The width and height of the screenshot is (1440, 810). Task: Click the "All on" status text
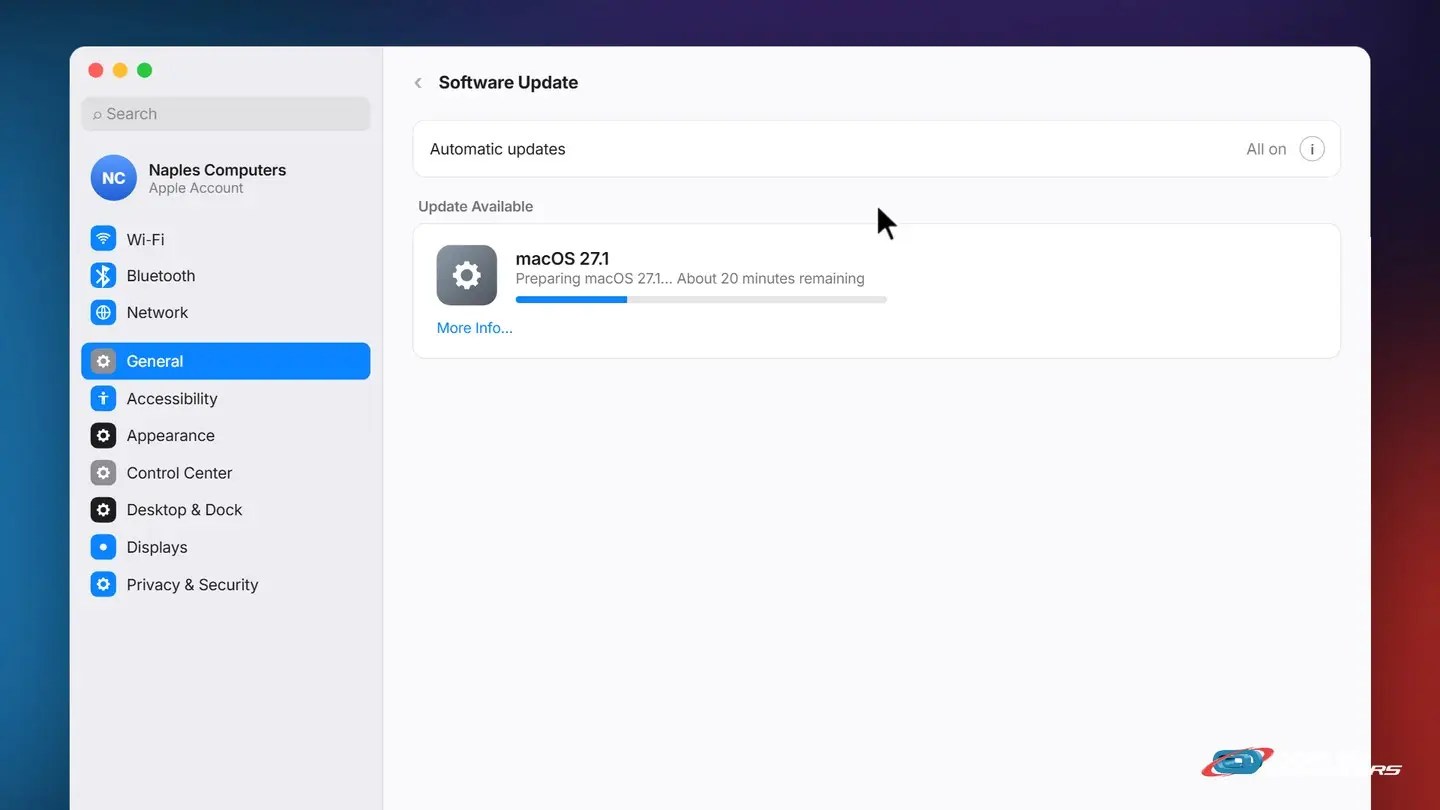point(1266,149)
